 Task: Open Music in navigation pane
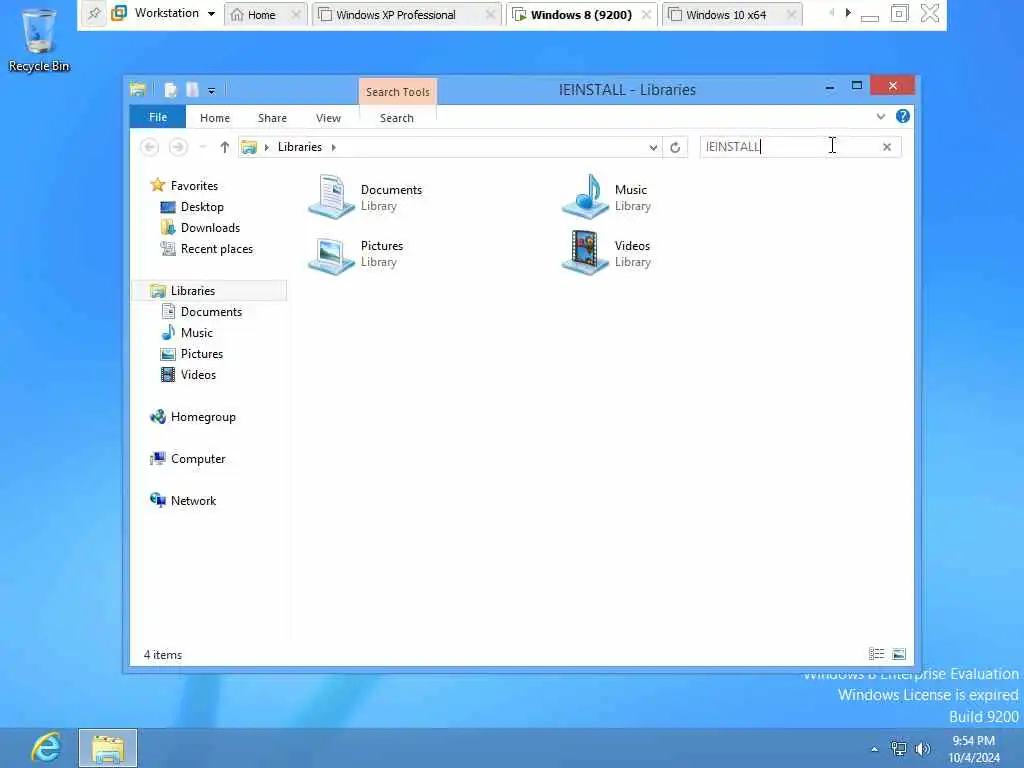click(197, 332)
